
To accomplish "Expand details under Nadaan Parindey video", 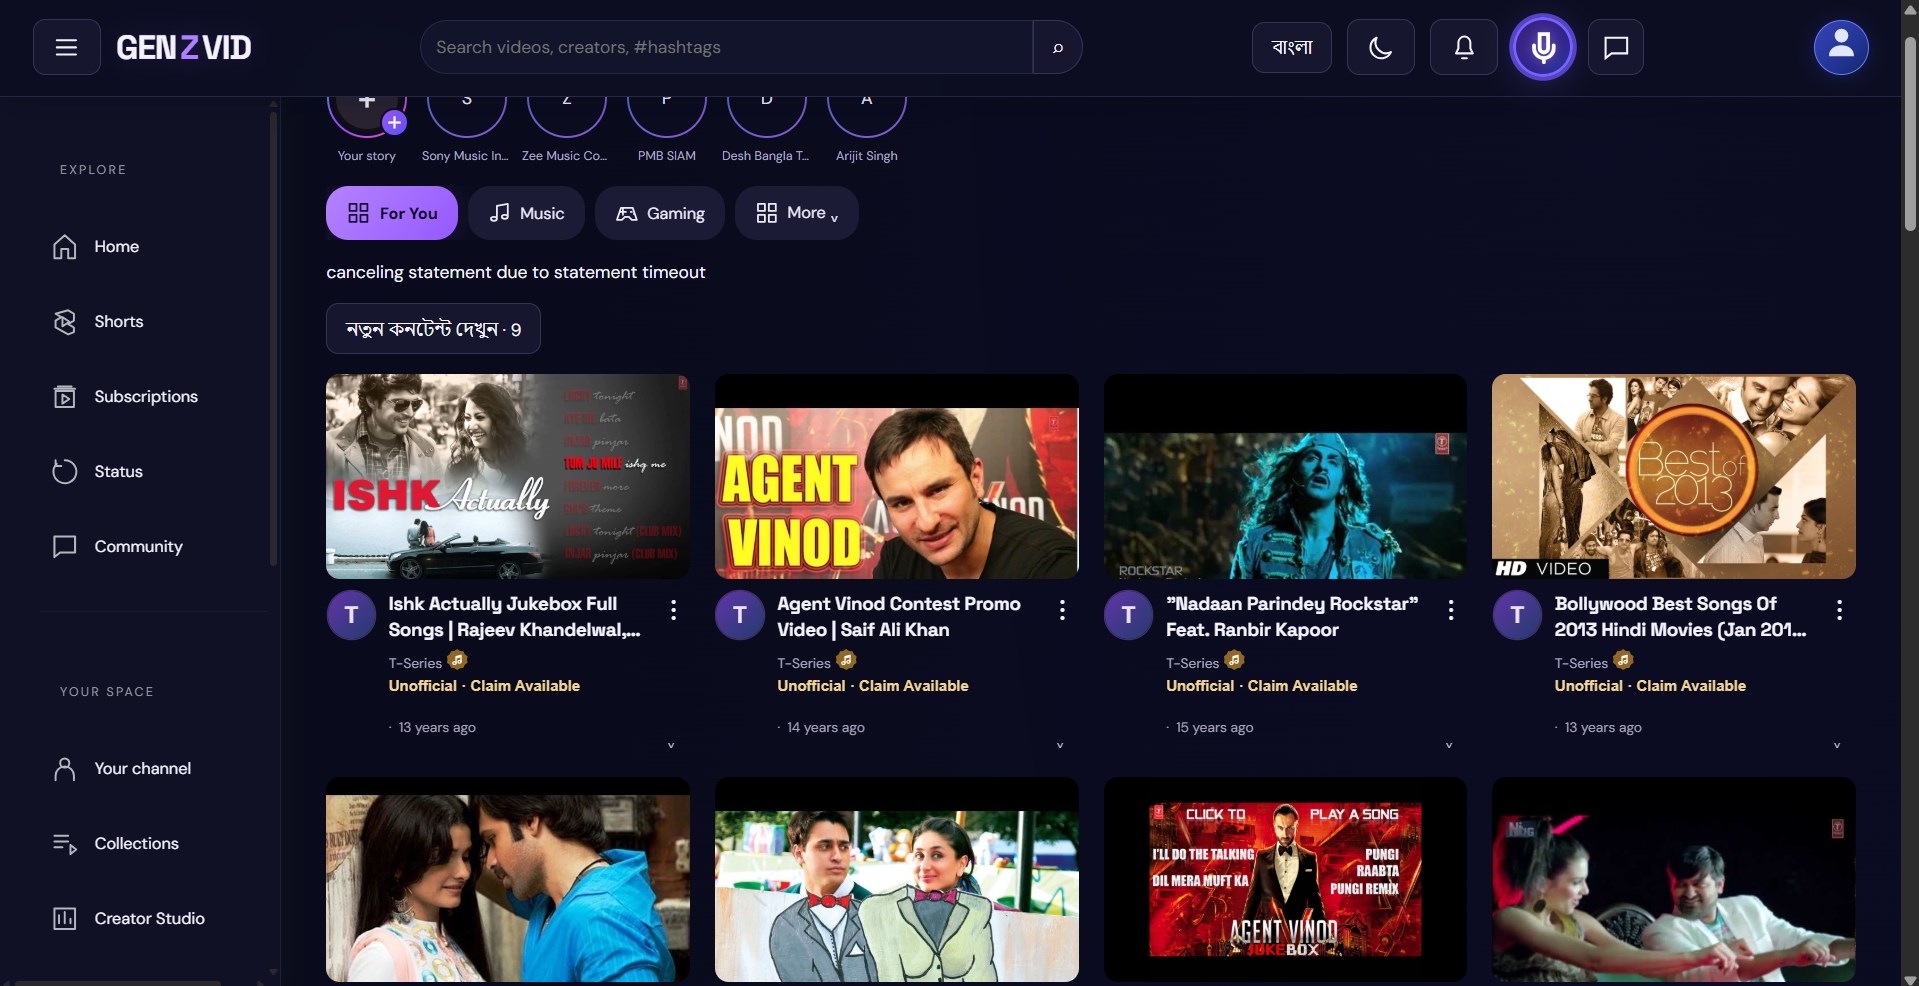I will click(x=1448, y=745).
